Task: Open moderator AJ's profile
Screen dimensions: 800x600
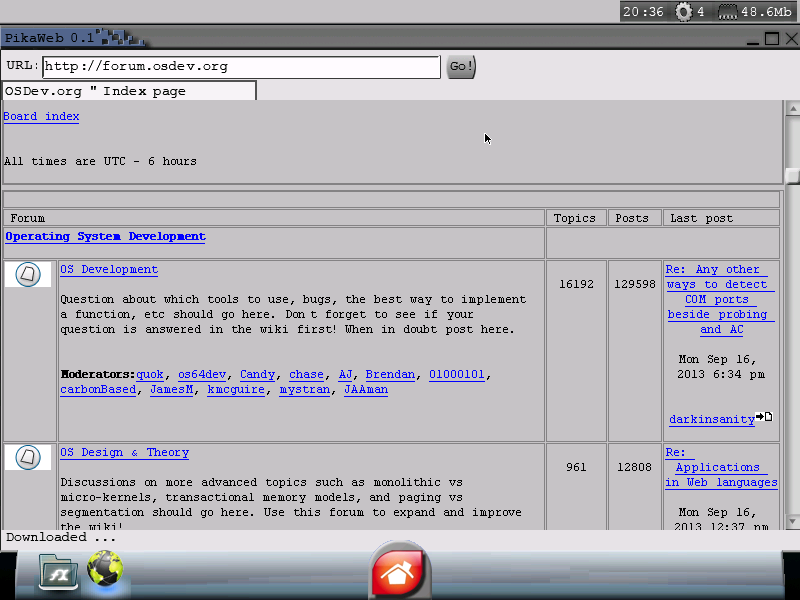Action: (x=345, y=374)
